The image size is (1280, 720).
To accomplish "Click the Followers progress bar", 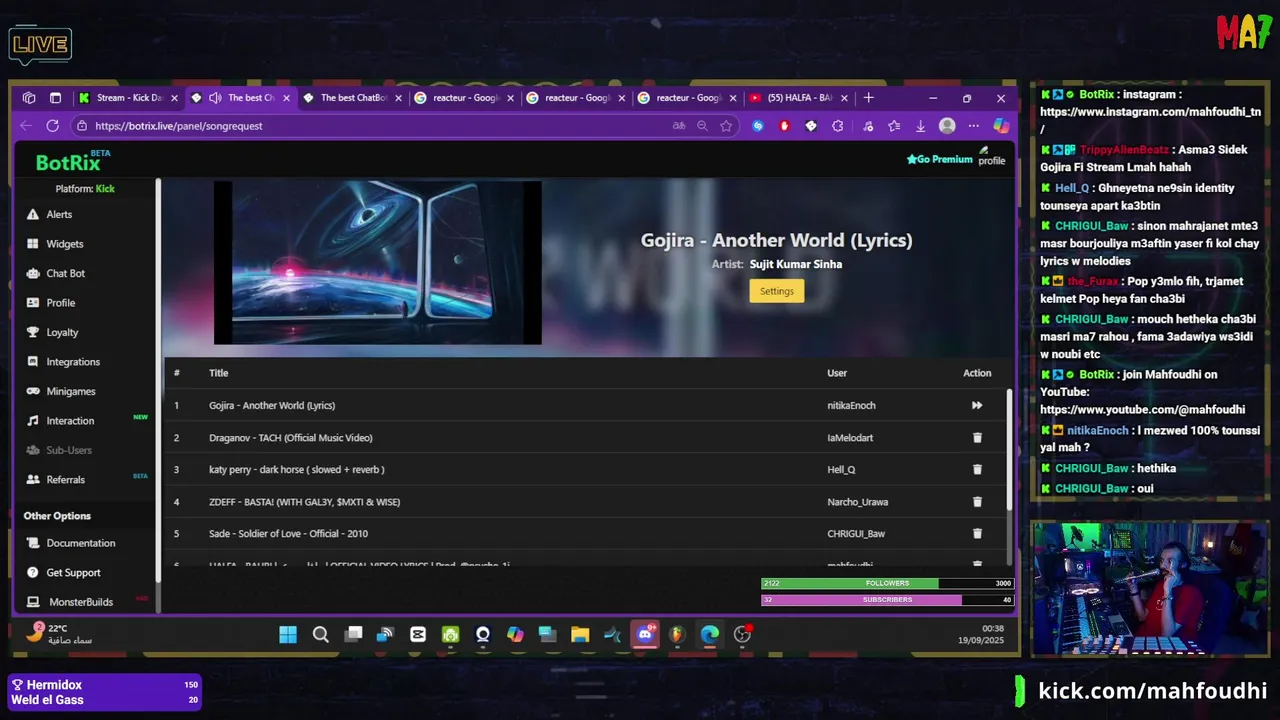I will (887, 583).
